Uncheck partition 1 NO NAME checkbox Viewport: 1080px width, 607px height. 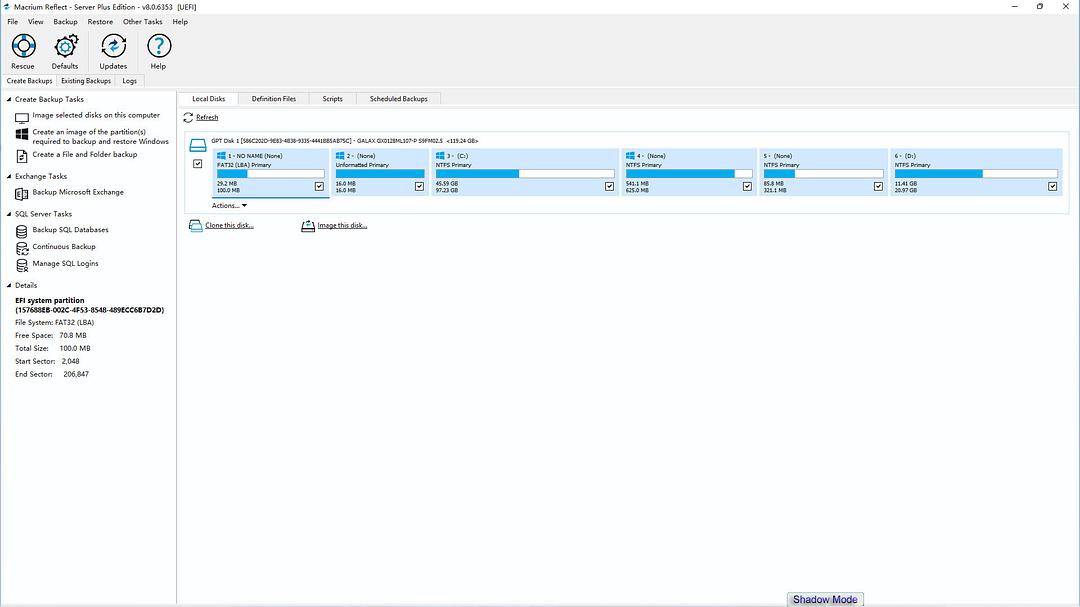tap(319, 186)
